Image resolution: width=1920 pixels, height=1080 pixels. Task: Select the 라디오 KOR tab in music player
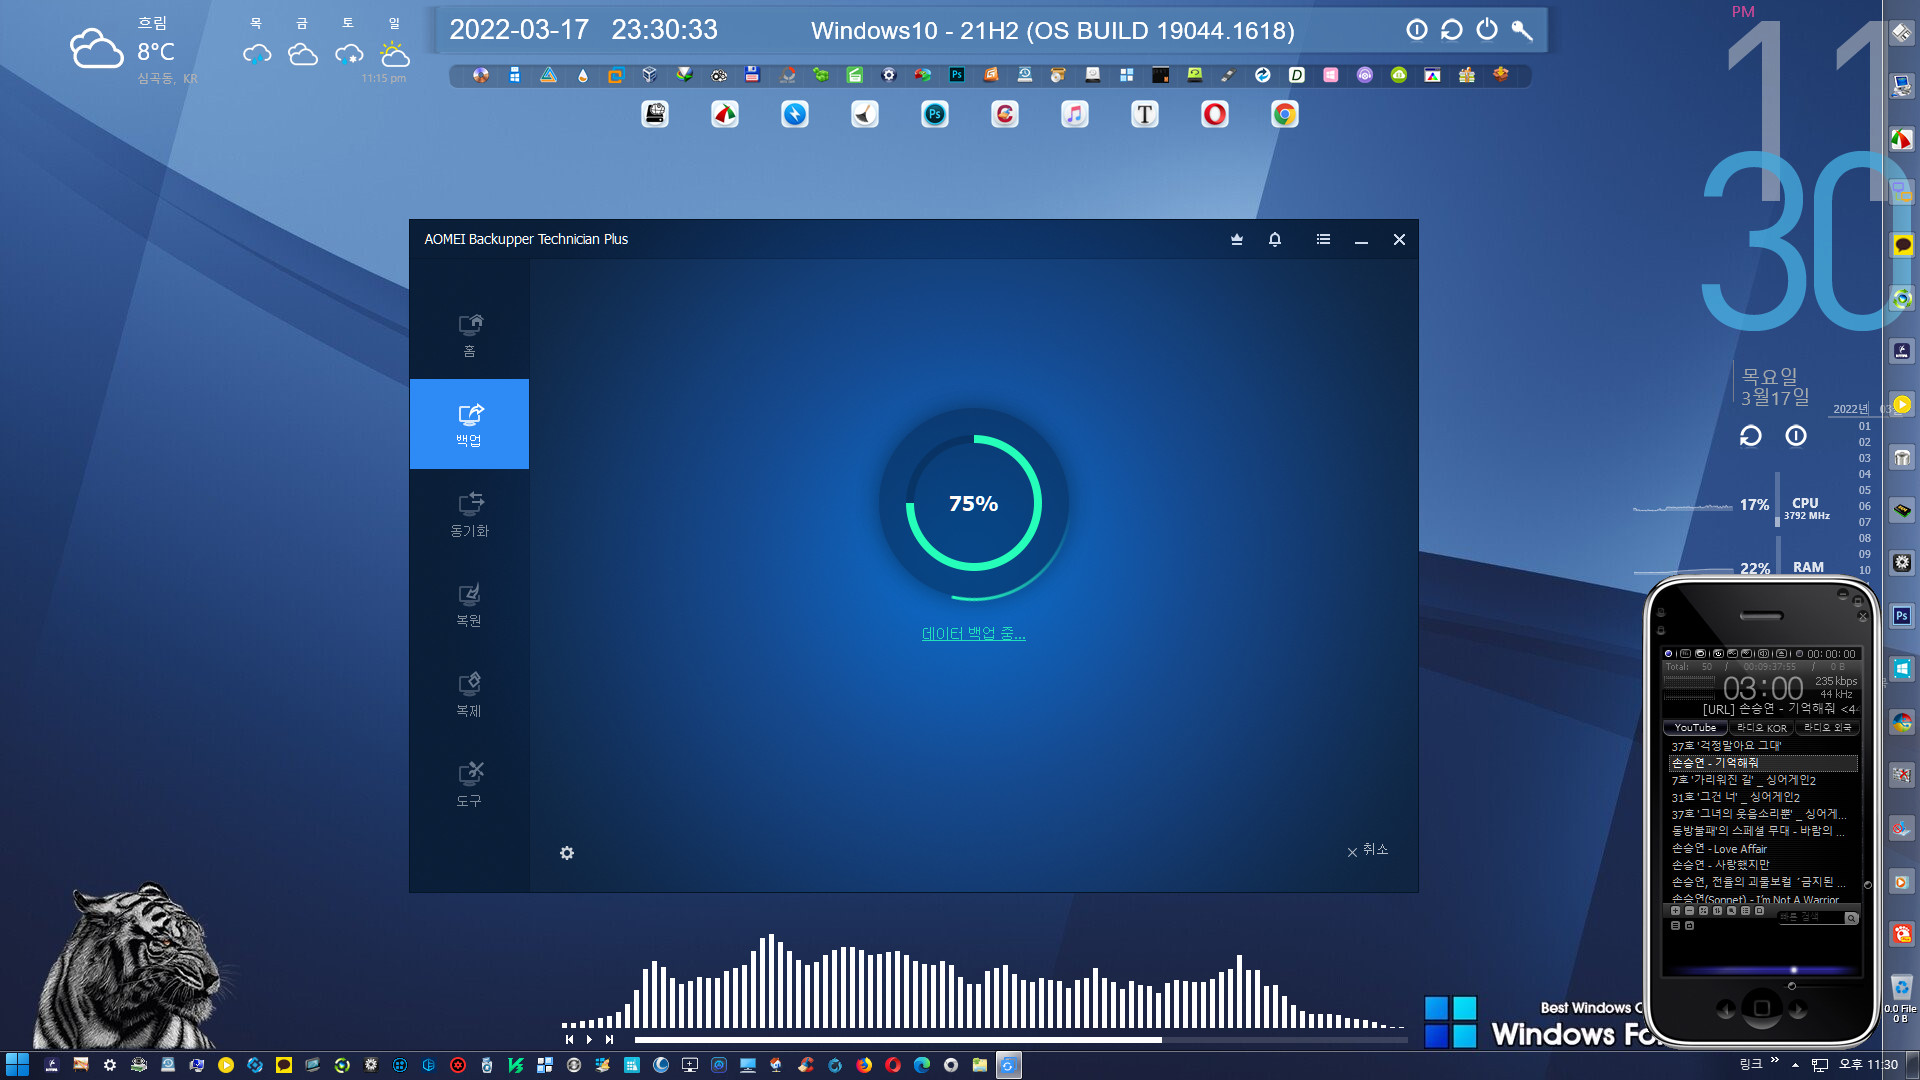coord(1761,728)
